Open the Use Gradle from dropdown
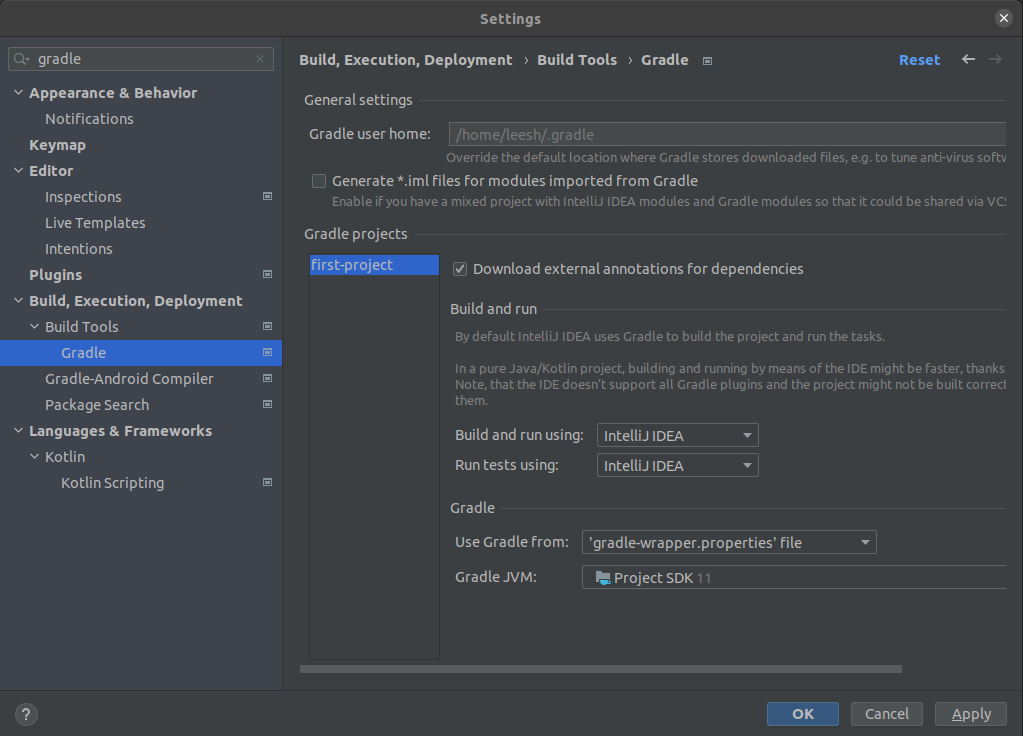1023x736 pixels. [729, 542]
